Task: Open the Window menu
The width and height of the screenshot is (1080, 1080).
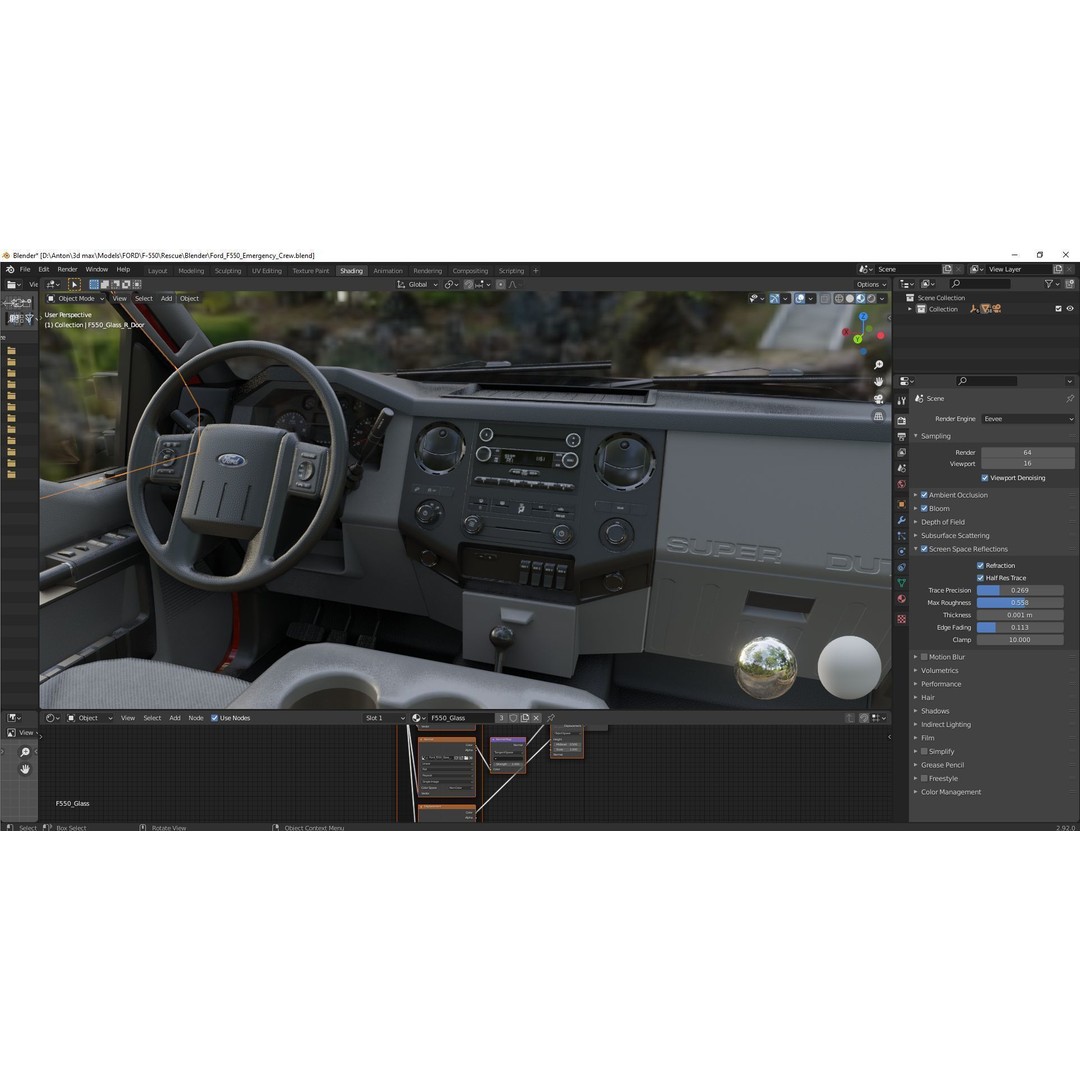Action: point(96,269)
